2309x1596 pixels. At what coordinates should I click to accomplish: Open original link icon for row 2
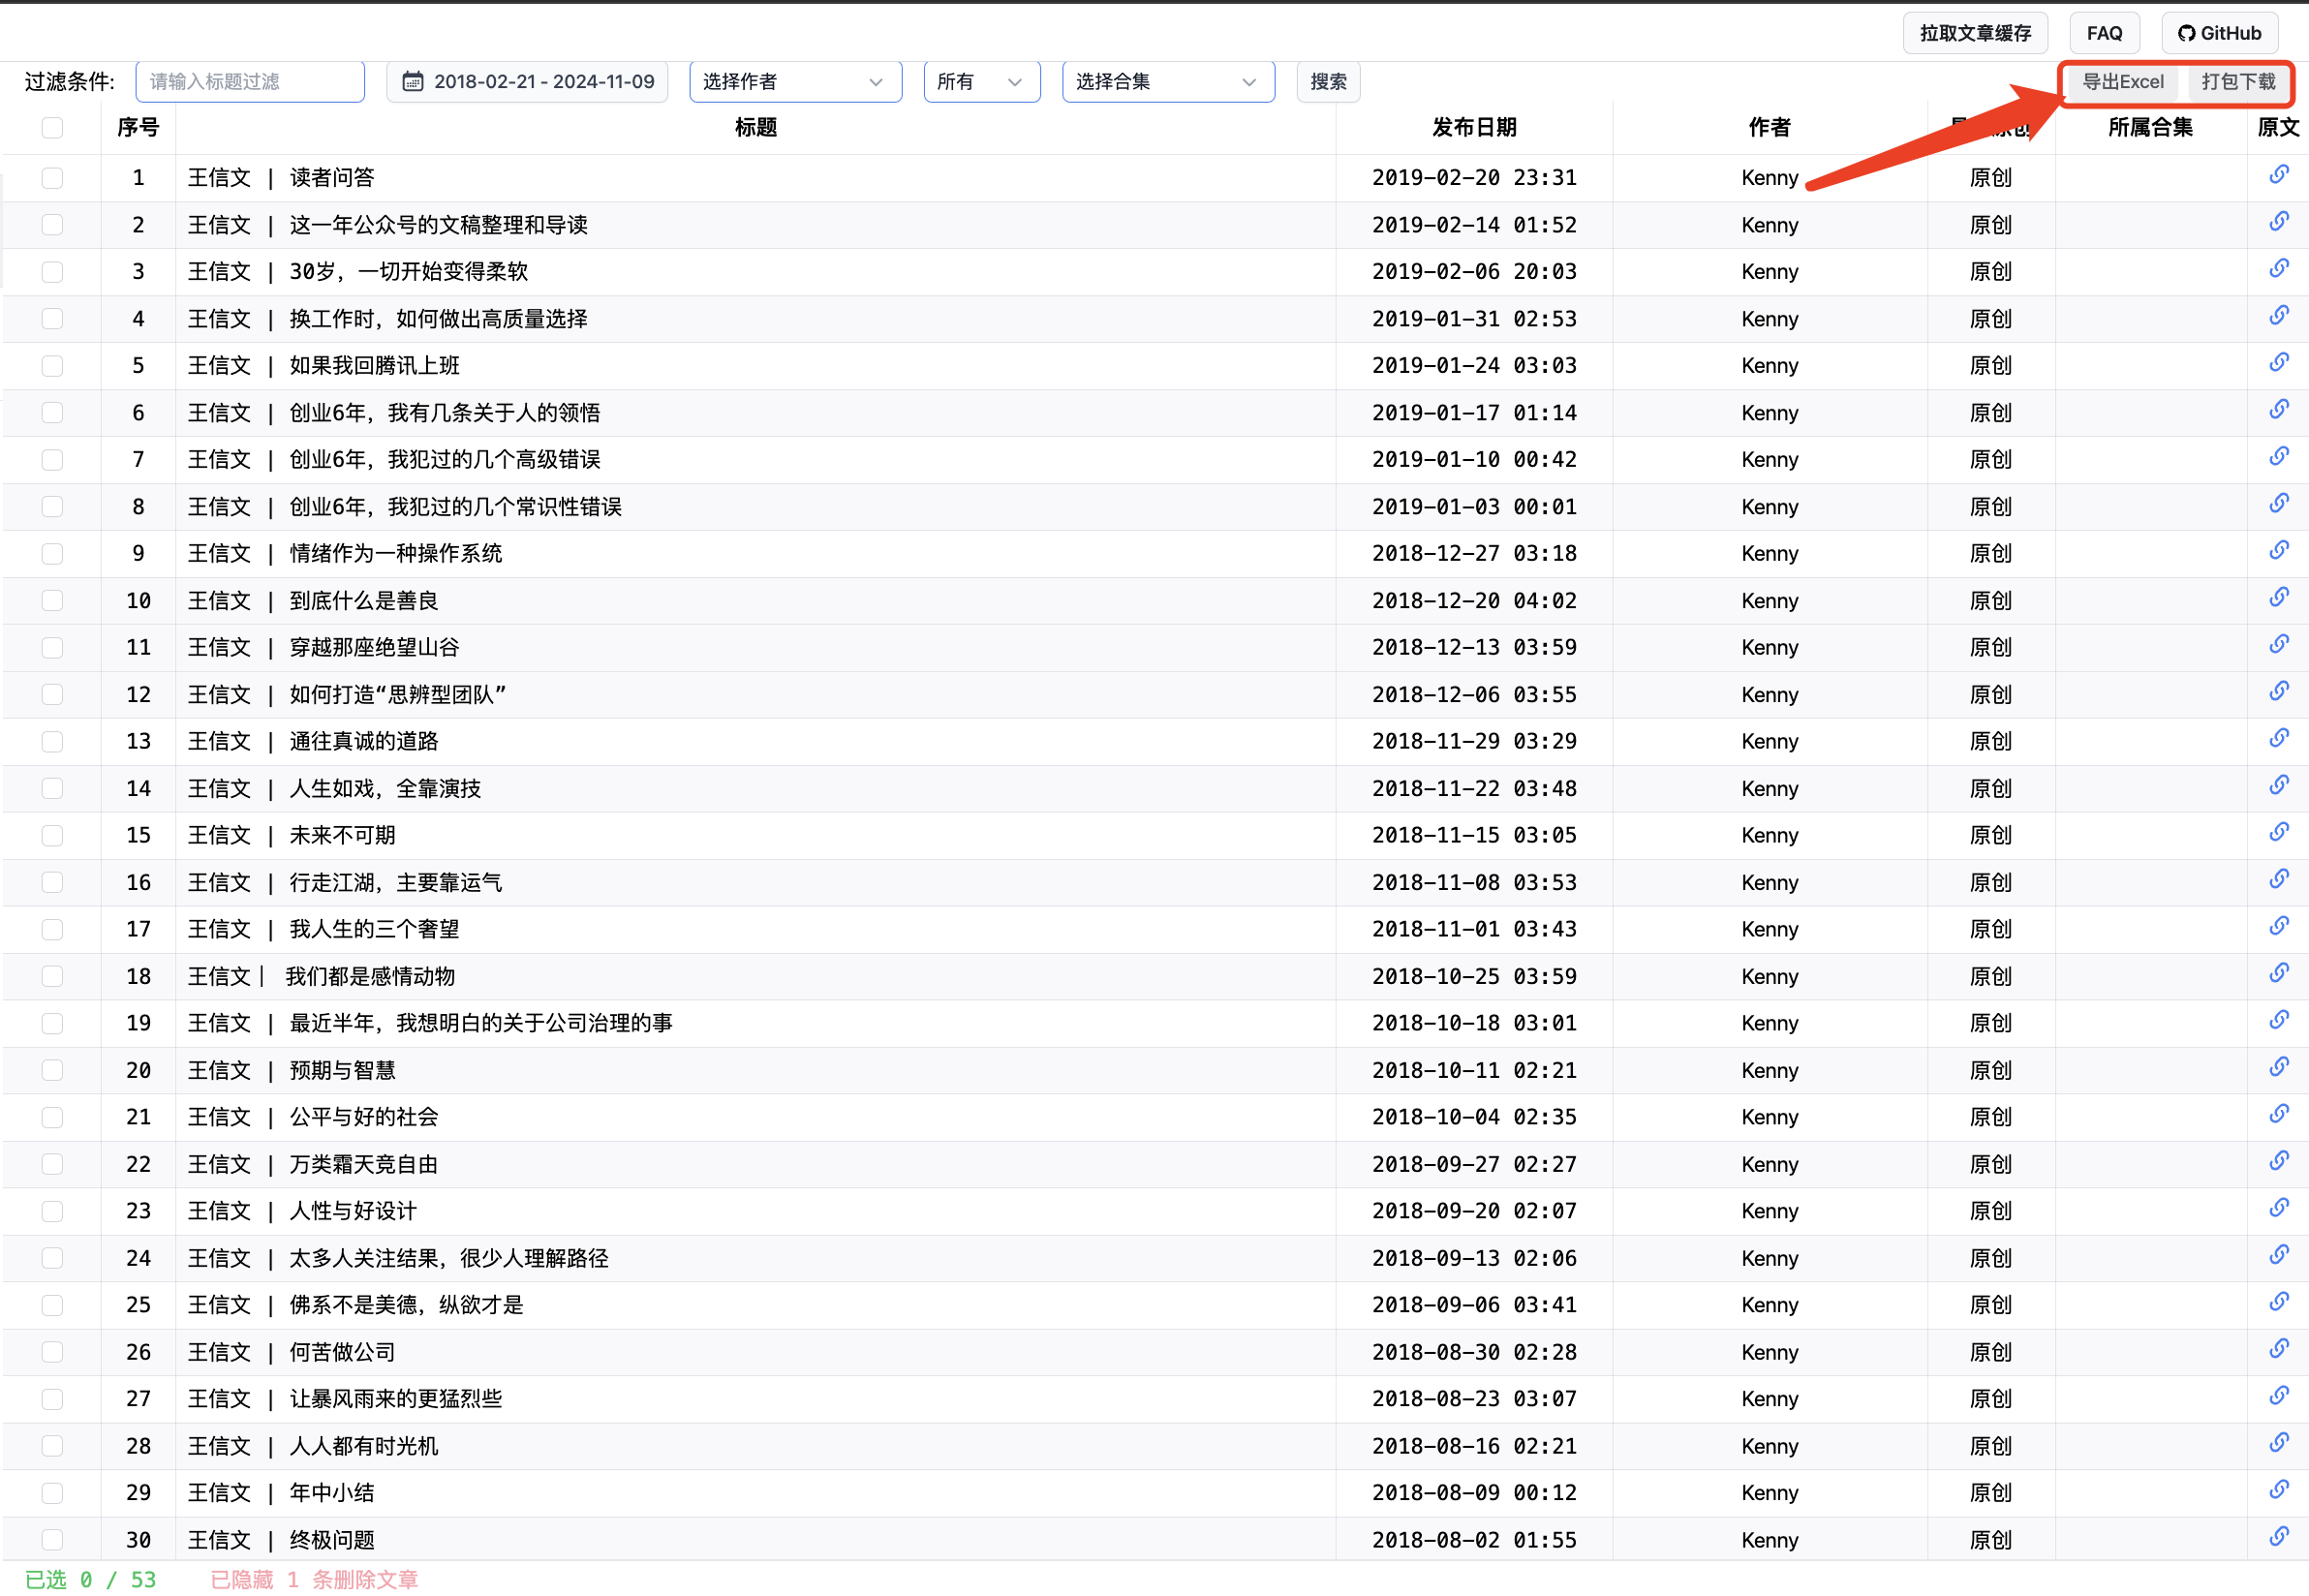tap(2278, 222)
